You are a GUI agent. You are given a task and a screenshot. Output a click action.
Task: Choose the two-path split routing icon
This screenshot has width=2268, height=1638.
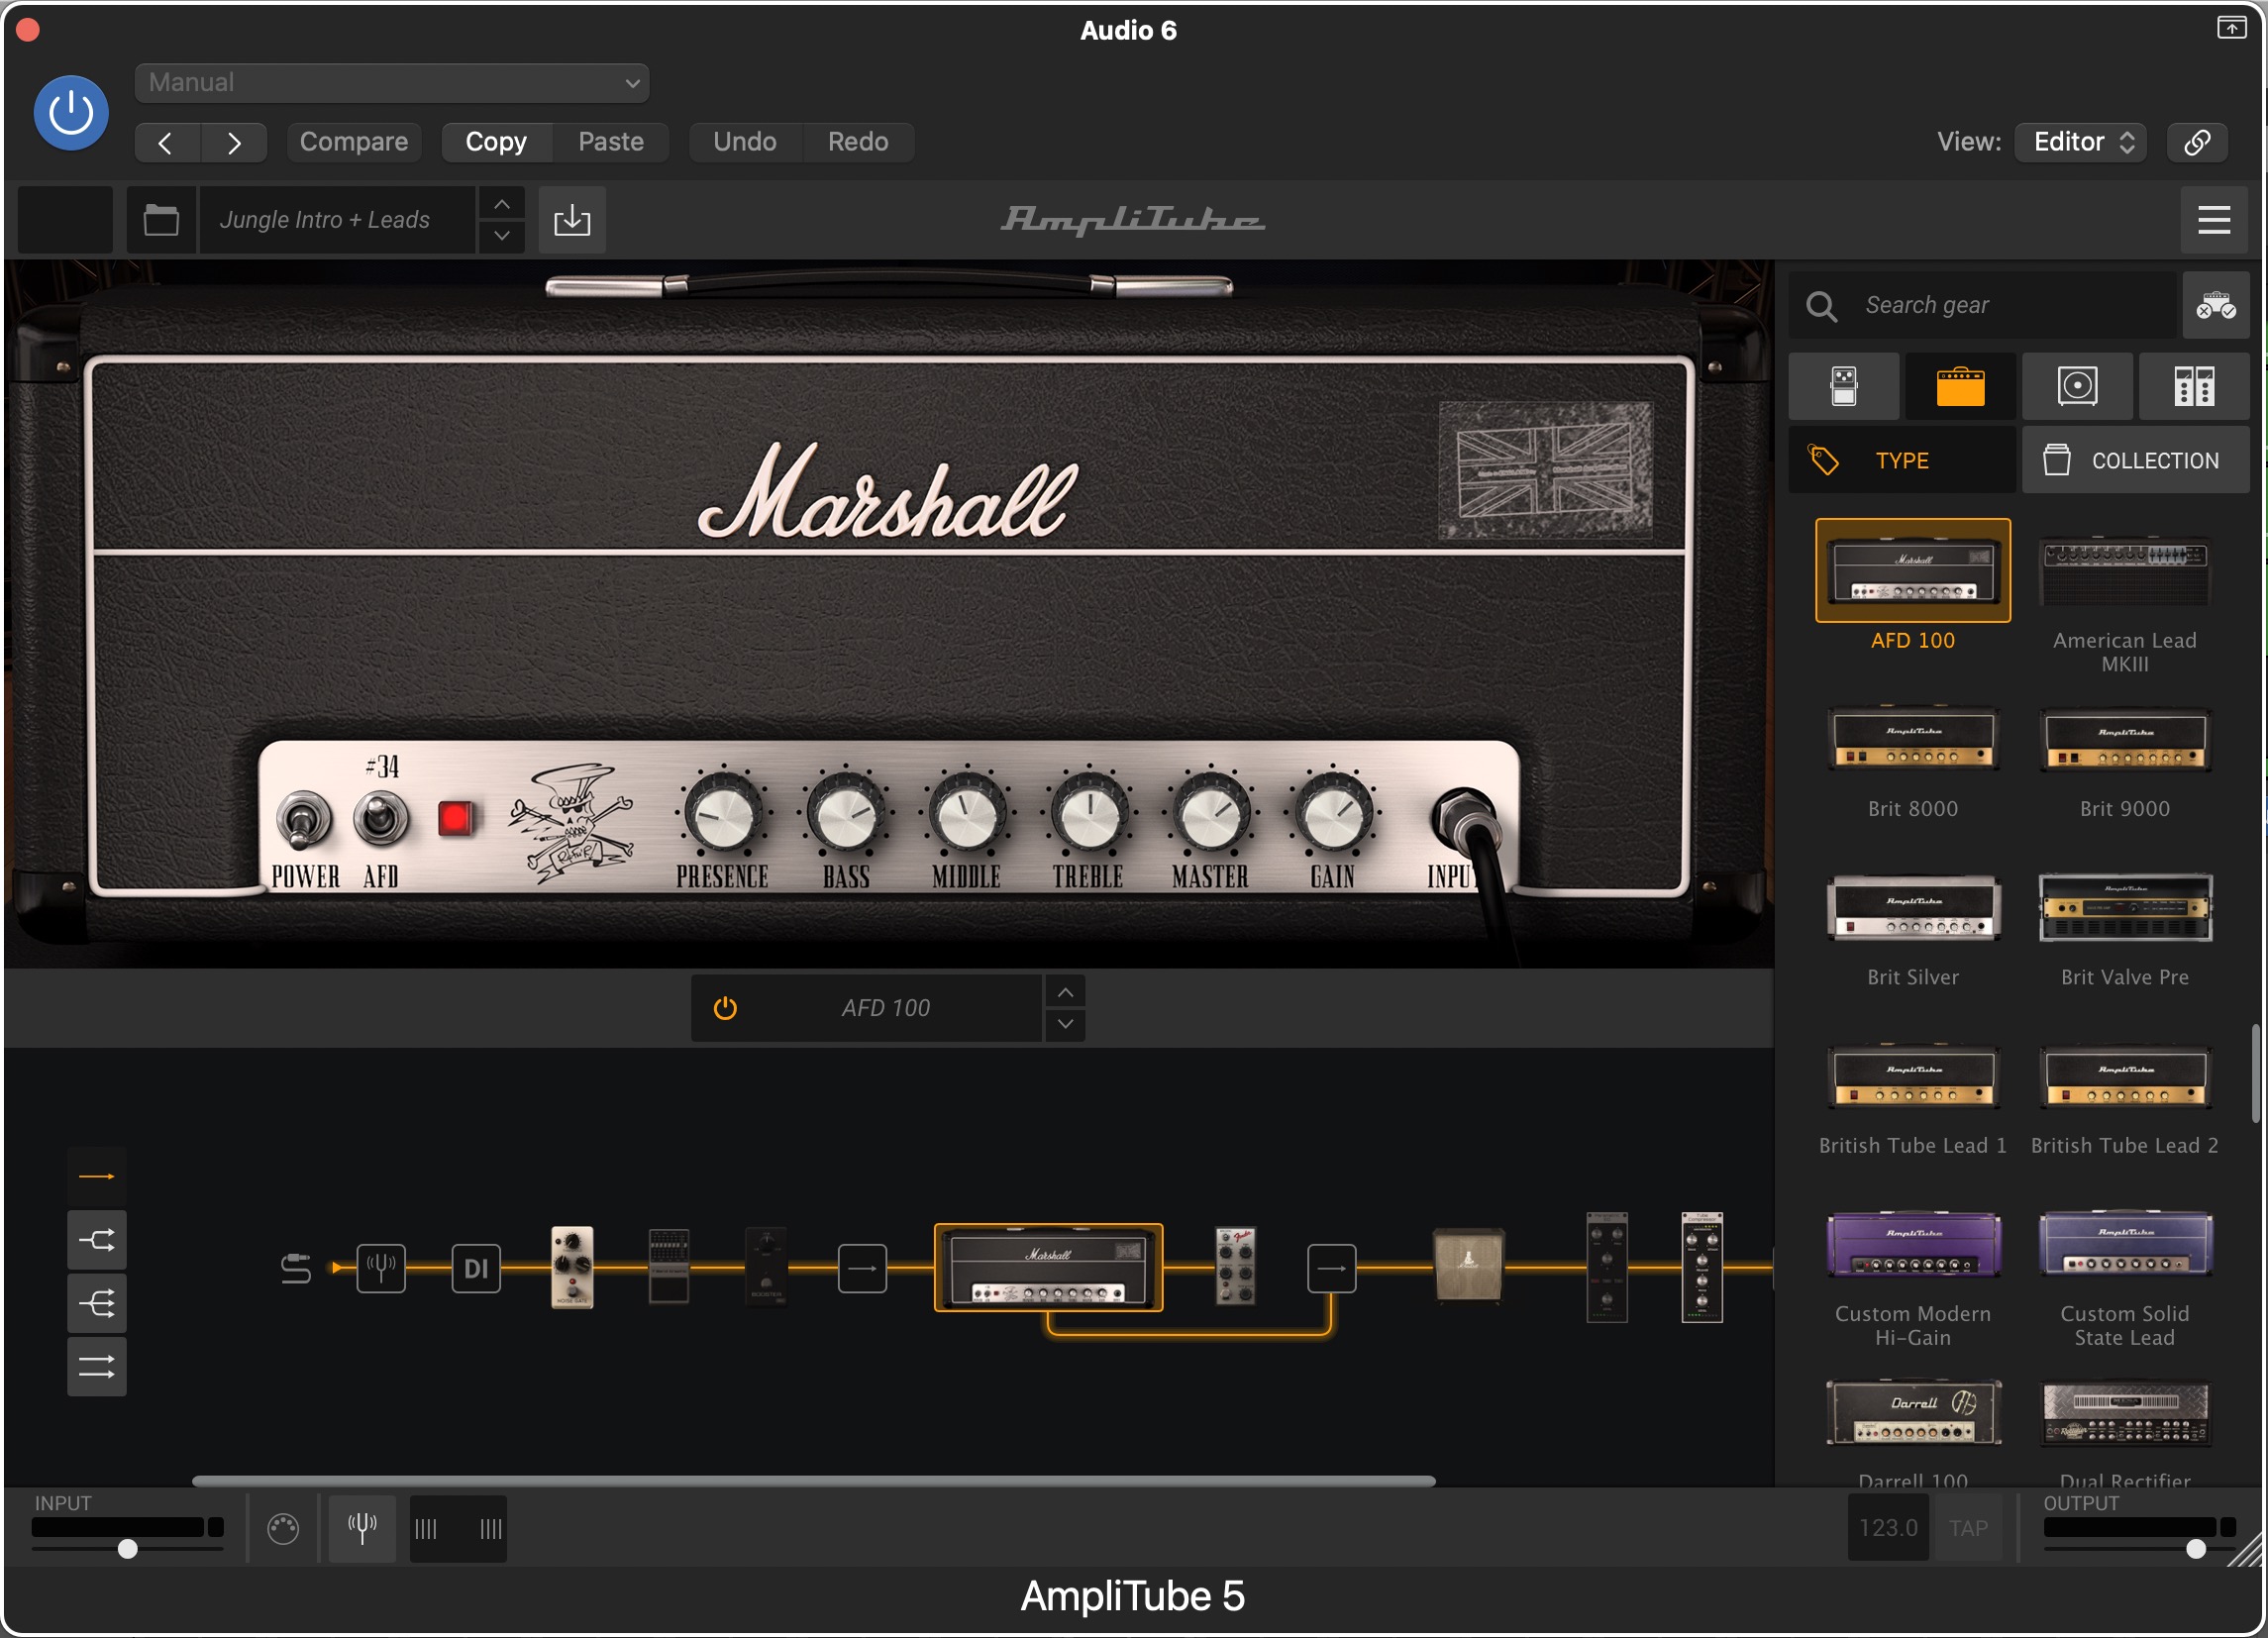(97, 1241)
